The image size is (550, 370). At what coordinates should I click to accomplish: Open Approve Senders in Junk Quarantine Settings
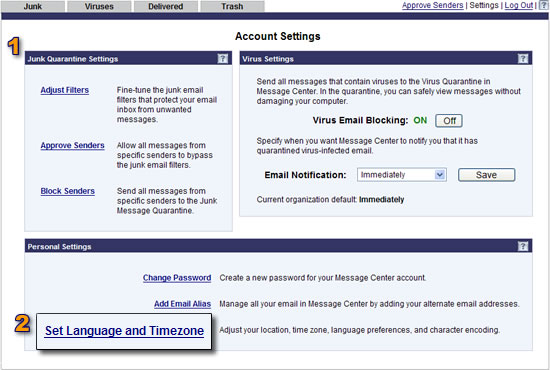[72, 145]
